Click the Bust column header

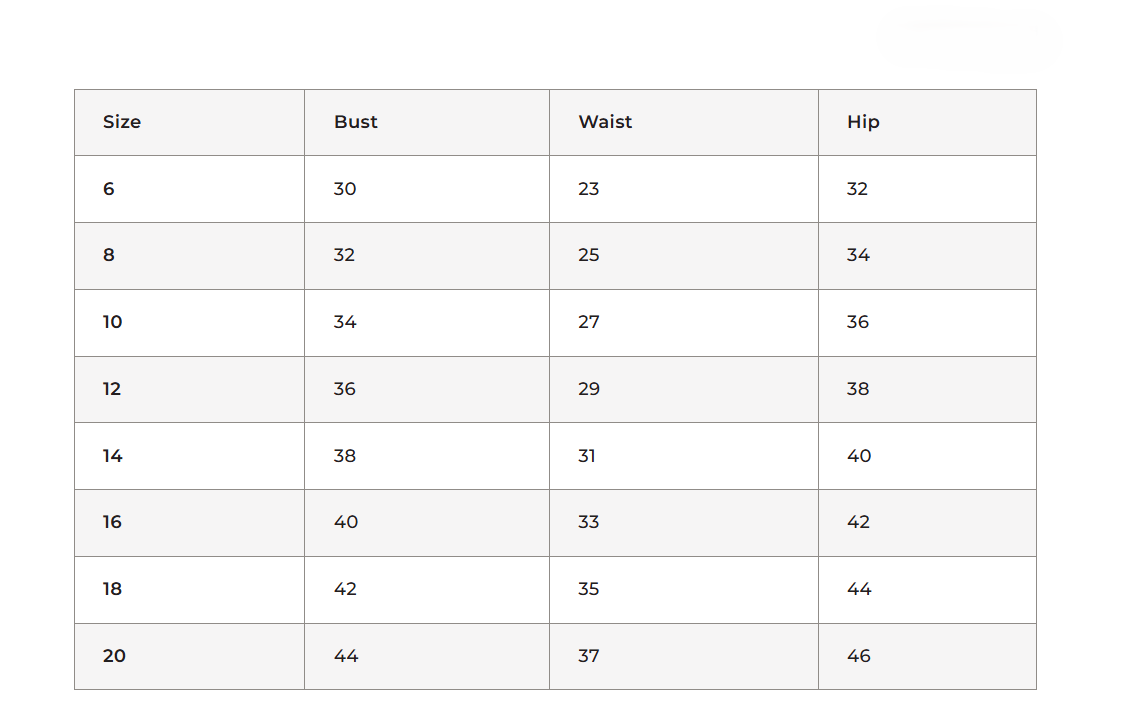355,122
